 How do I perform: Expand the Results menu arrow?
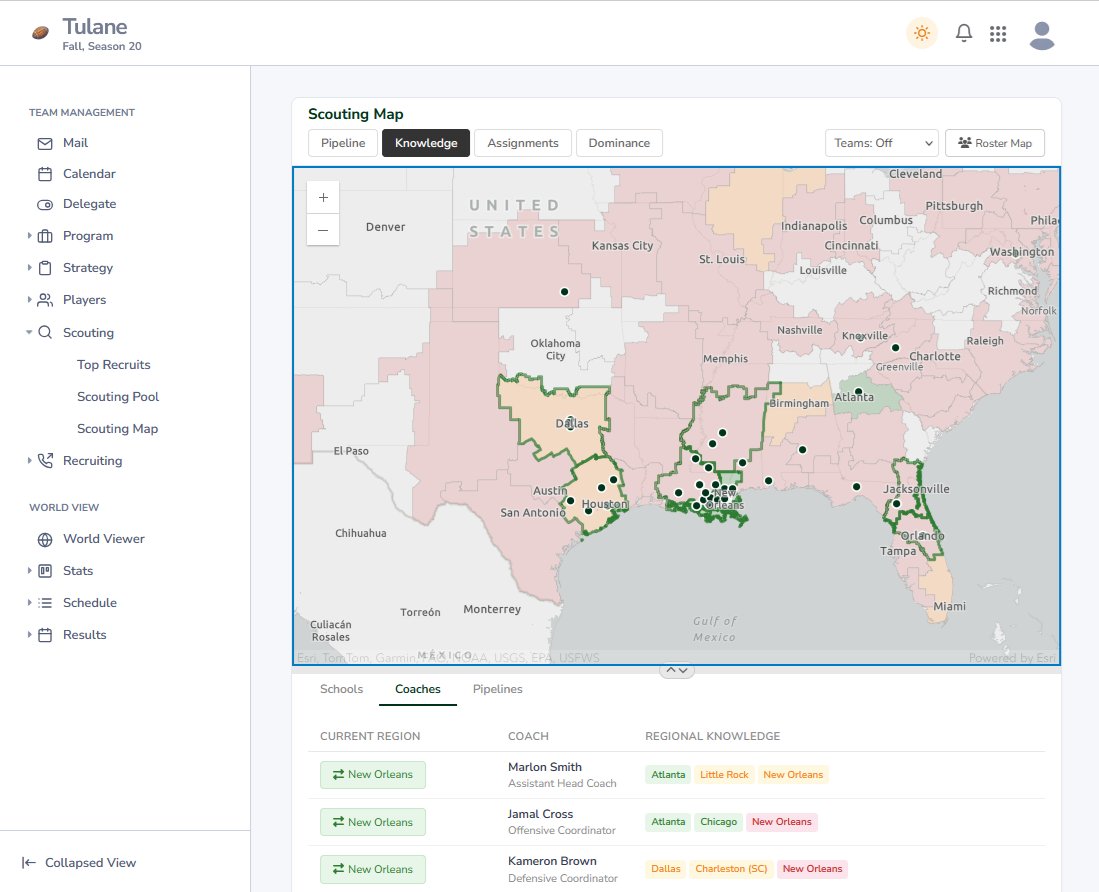pyautogui.click(x=29, y=634)
